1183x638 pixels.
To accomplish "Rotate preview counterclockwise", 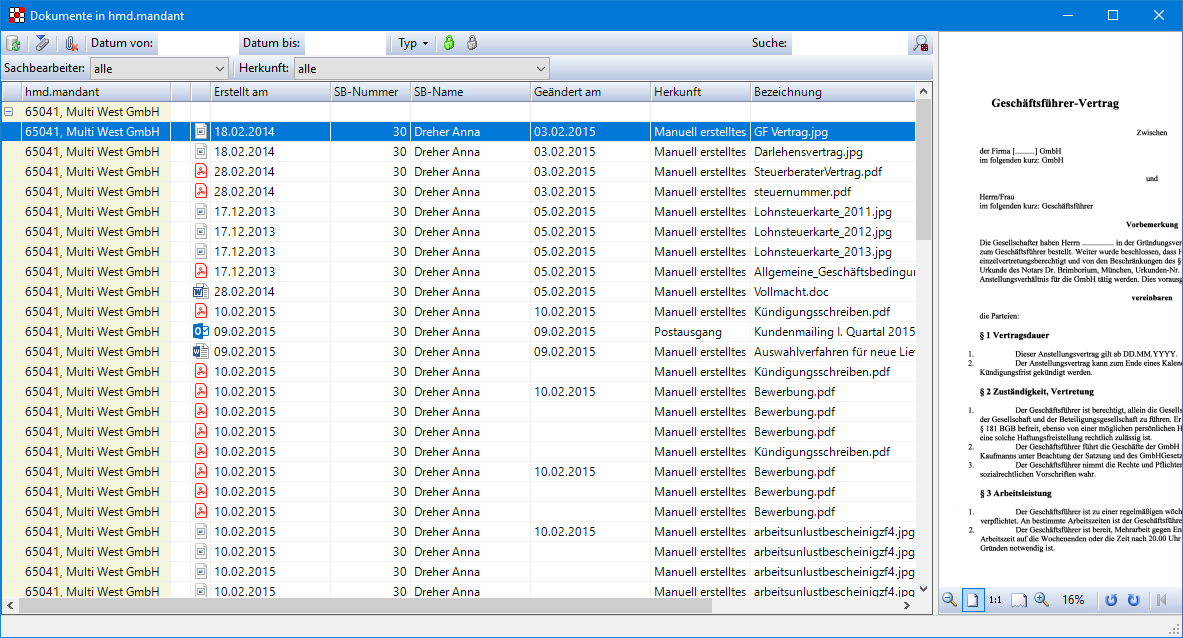I will tap(1110, 600).
